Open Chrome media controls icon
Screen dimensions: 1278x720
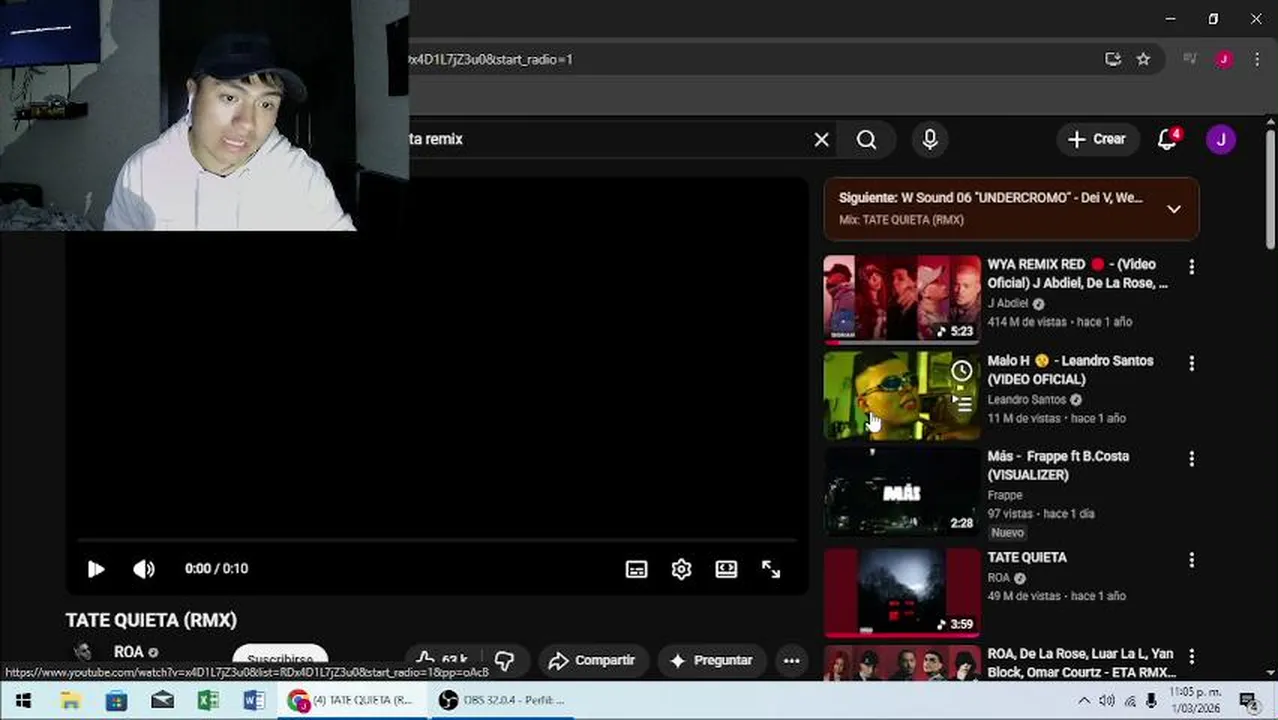click(1190, 59)
